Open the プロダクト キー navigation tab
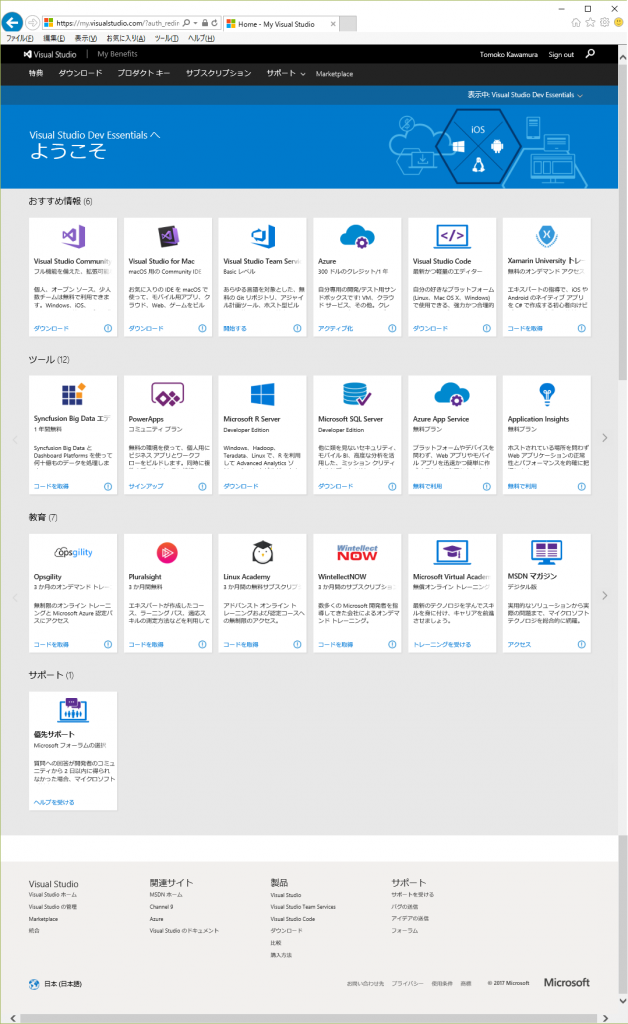The width and height of the screenshot is (628, 1024). pos(144,73)
